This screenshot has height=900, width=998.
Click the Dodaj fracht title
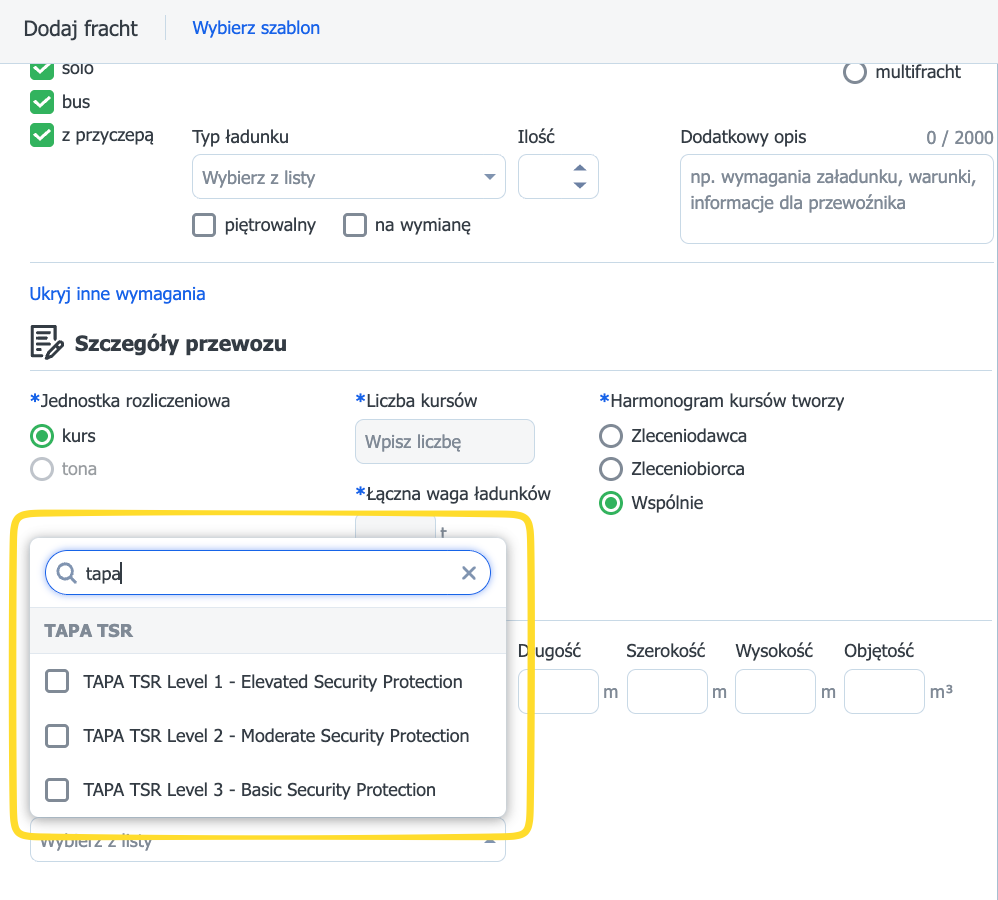point(80,29)
